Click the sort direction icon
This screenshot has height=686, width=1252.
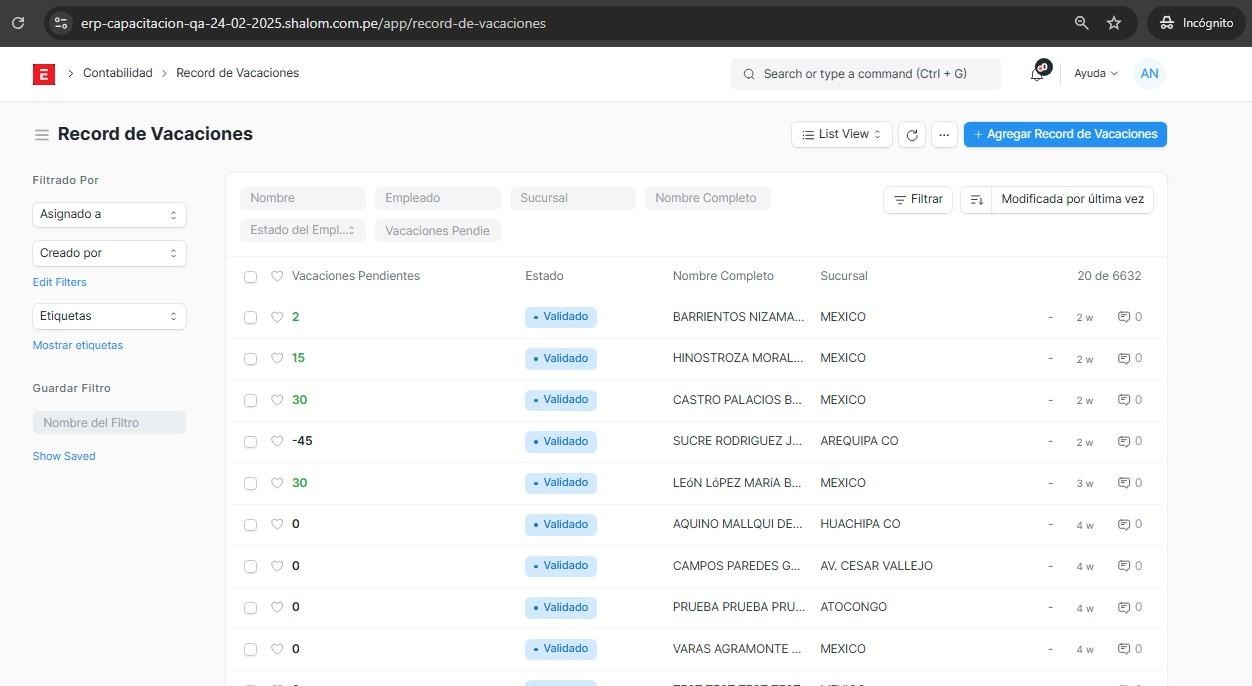point(976,200)
